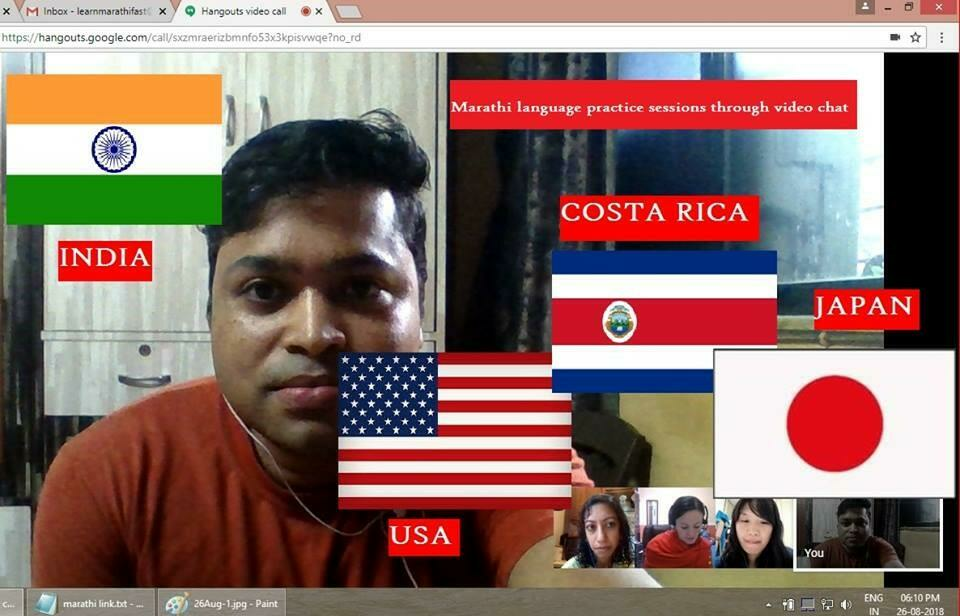Click the Chrome user profile icon
This screenshot has height=616, width=960.
coord(864,7)
